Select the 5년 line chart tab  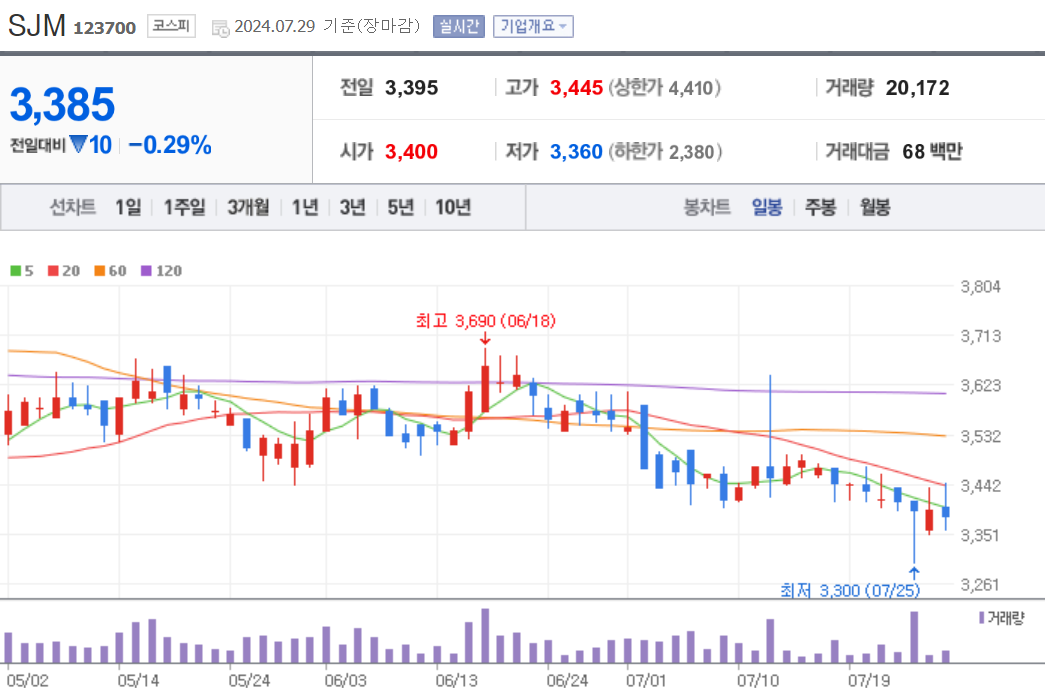[x=401, y=207]
